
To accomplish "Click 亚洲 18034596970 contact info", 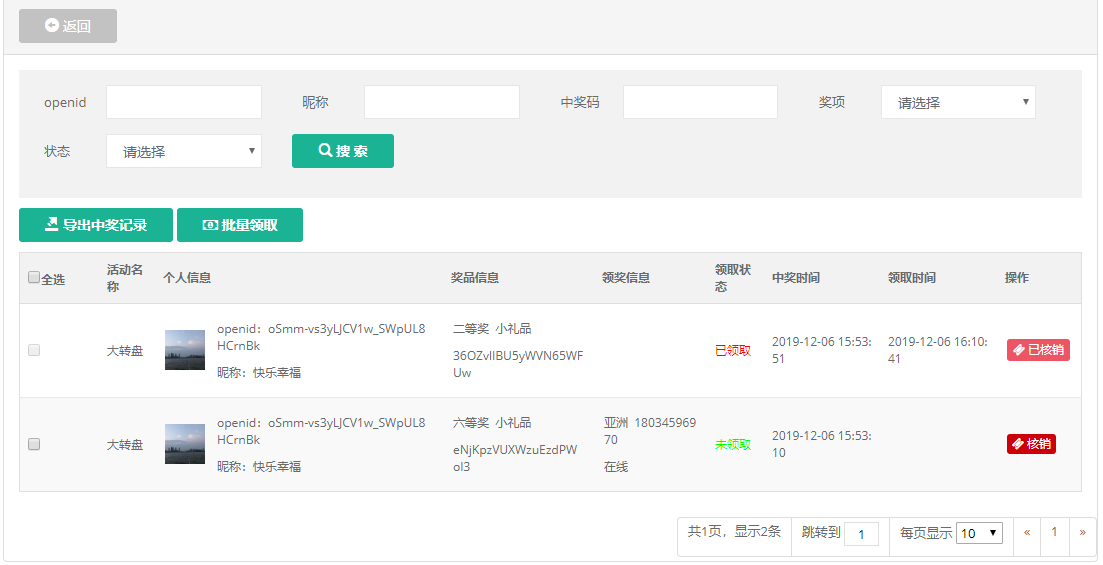I will (650, 431).
